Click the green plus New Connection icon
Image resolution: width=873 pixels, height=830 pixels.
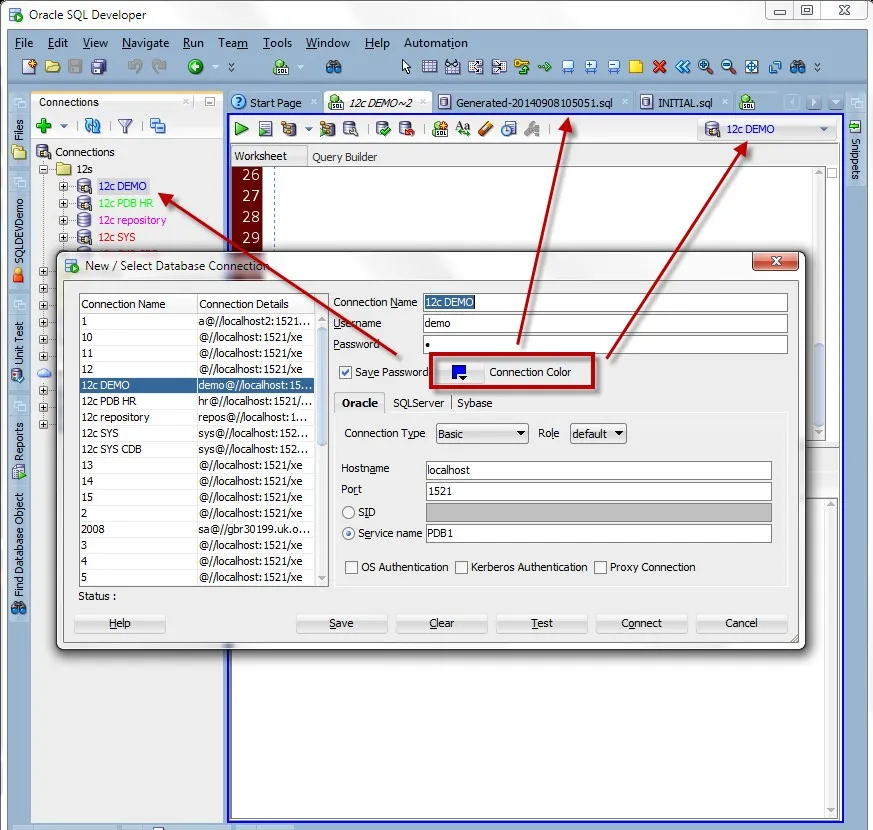pos(43,126)
